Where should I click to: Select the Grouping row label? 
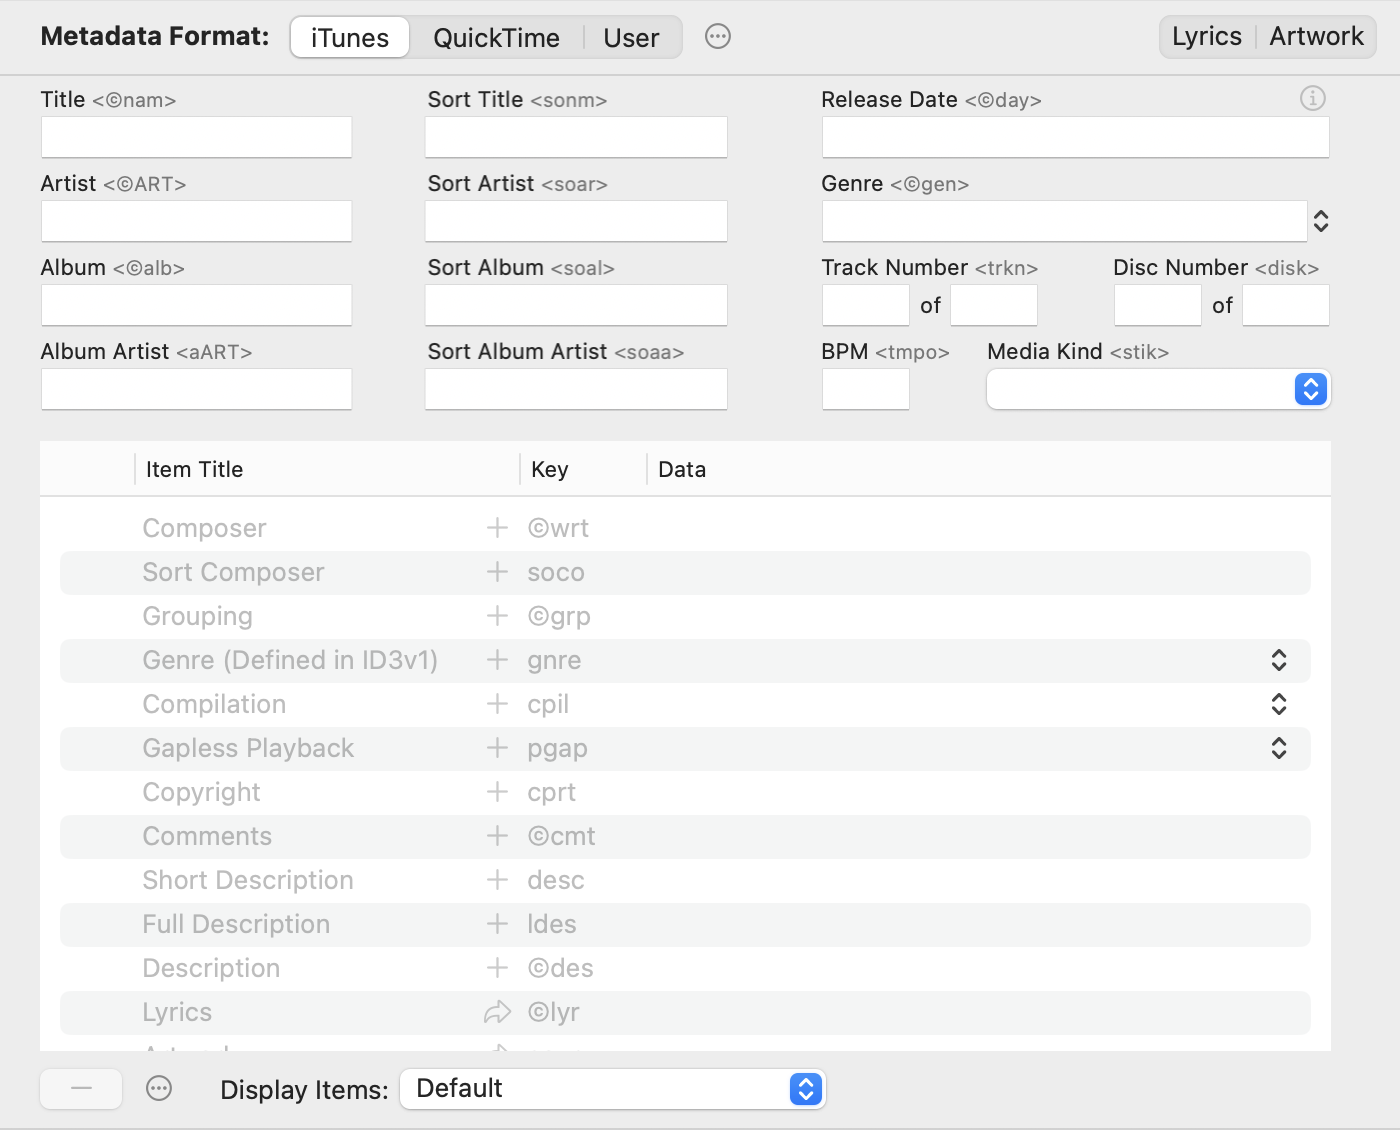click(197, 616)
